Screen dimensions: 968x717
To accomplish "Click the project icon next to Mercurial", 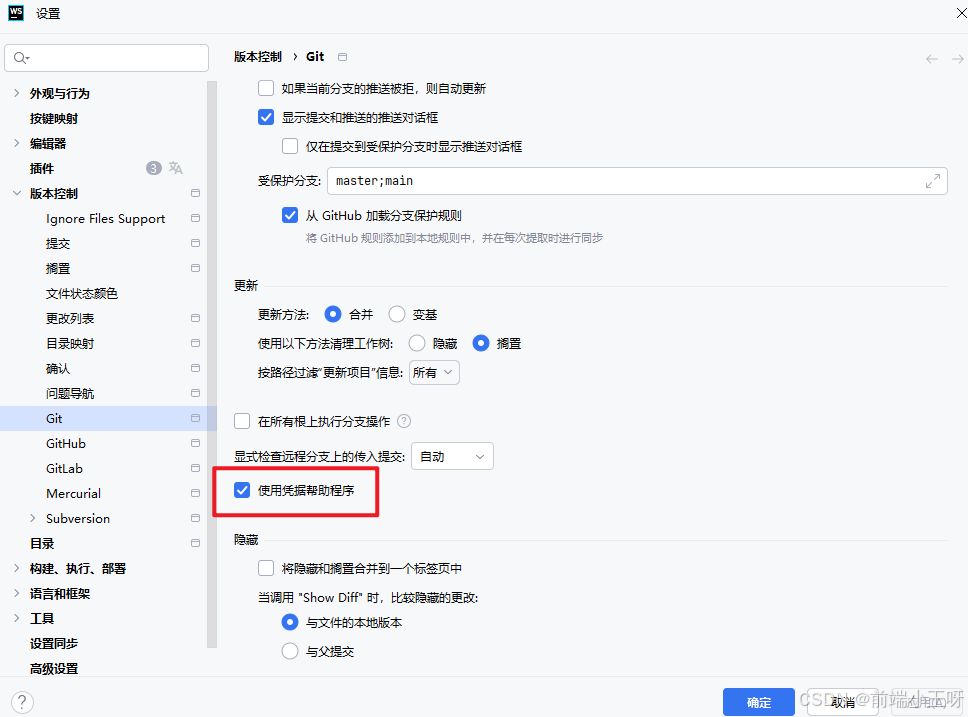I will click(196, 493).
